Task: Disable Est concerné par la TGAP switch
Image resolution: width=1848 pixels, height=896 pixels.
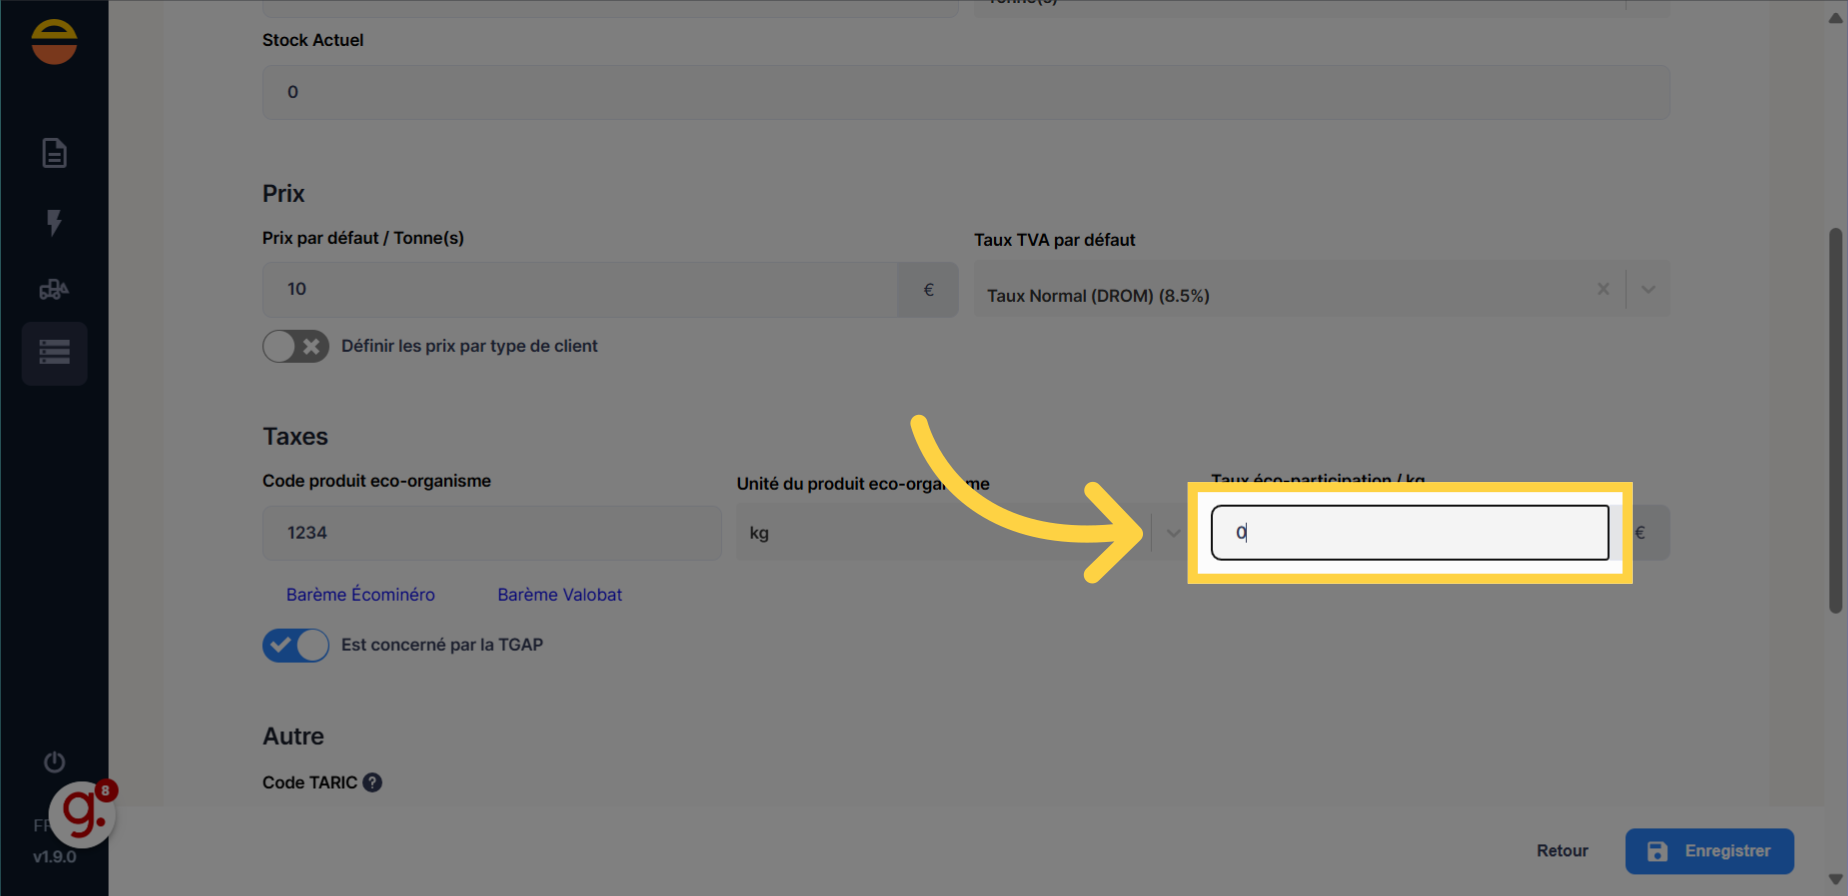Action: (296, 645)
